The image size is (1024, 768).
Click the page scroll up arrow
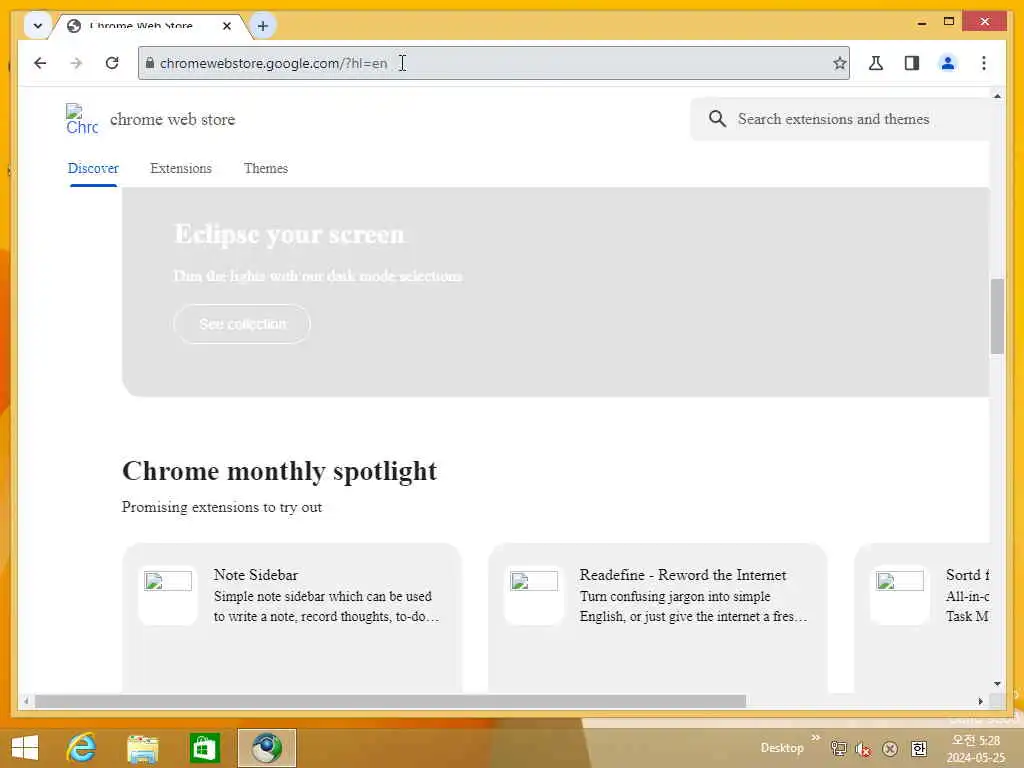coord(997,96)
